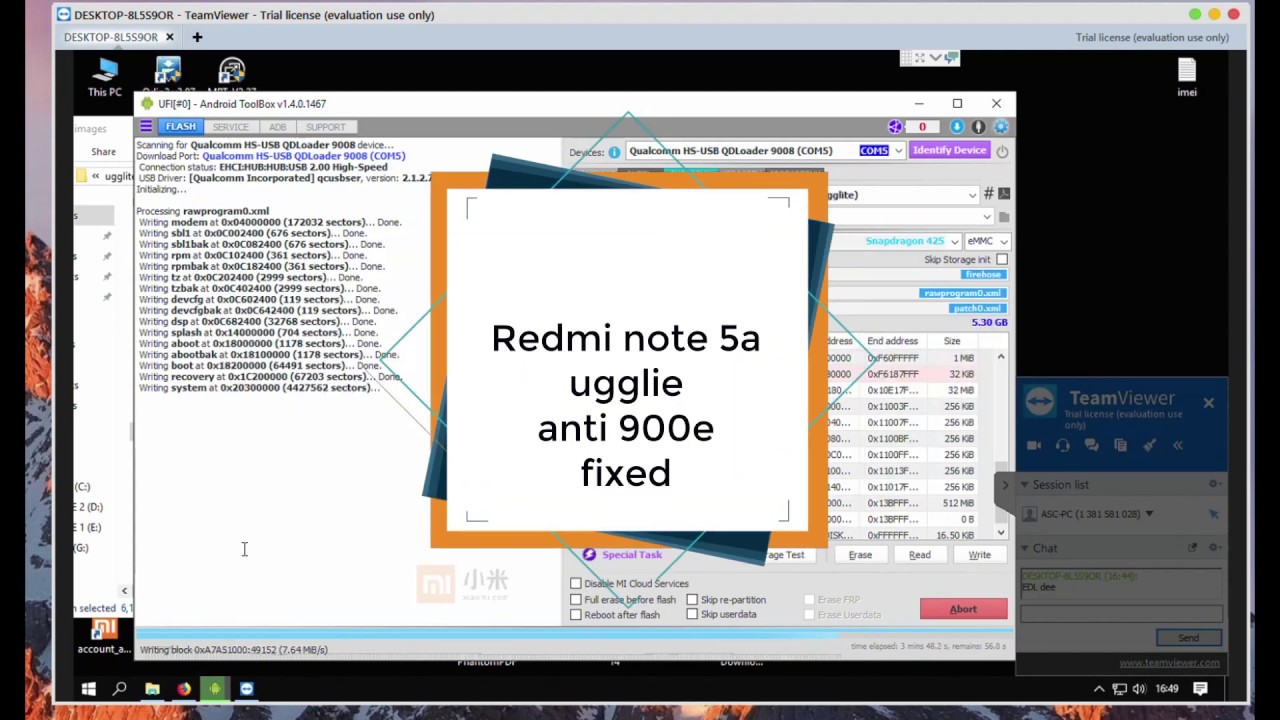Click the TeamViewer chat message input field
The width and height of the screenshot is (1280, 720).
pyautogui.click(x=1121, y=614)
